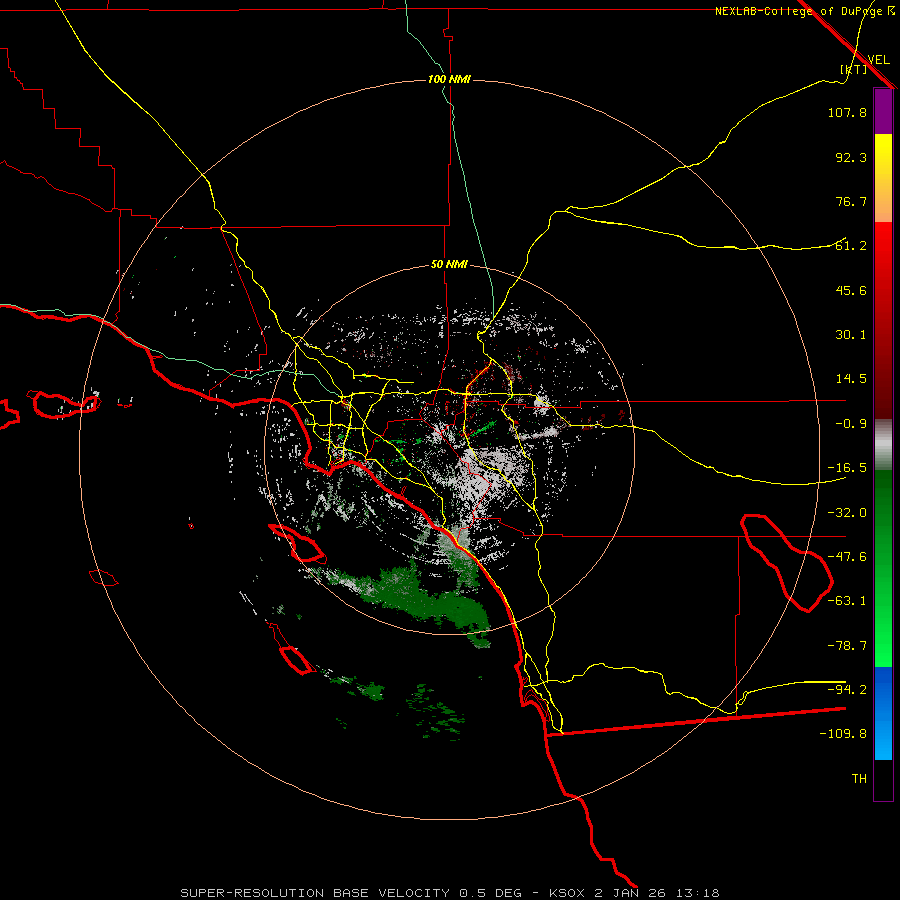
Task: Click the -78.7 velocity scale value
Action: coord(847,646)
